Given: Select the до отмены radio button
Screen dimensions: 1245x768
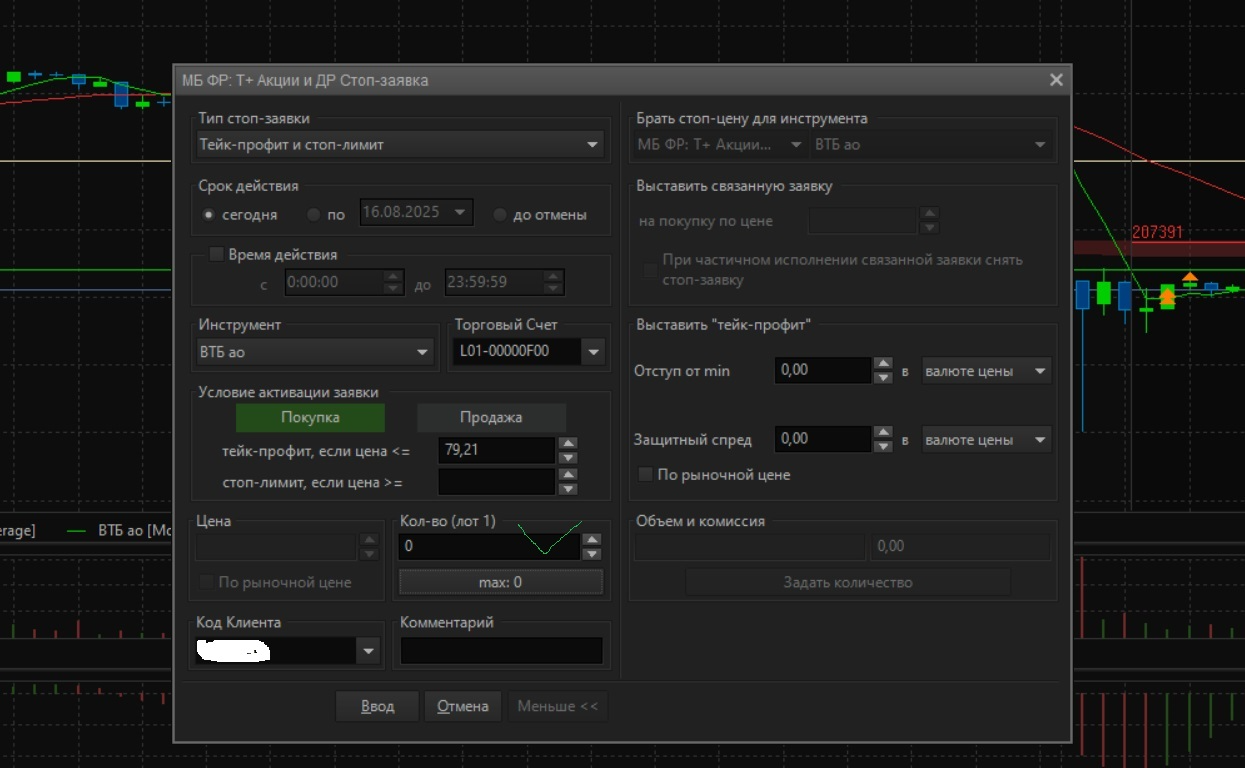Looking at the screenshot, I should [500, 214].
